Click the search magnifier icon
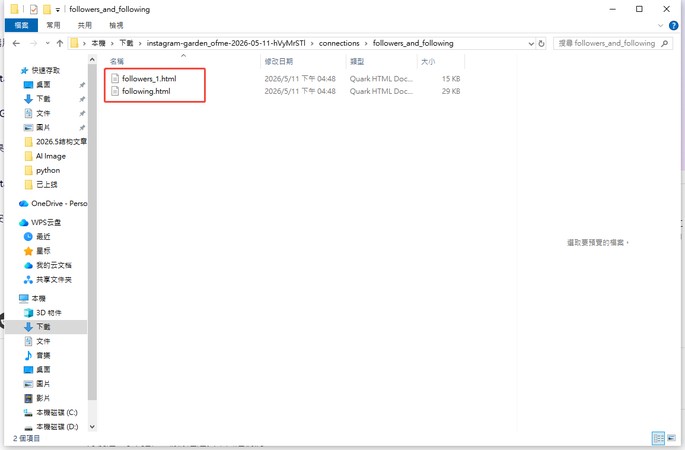The width and height of the screenshot is (685, 450). point(664,43)
